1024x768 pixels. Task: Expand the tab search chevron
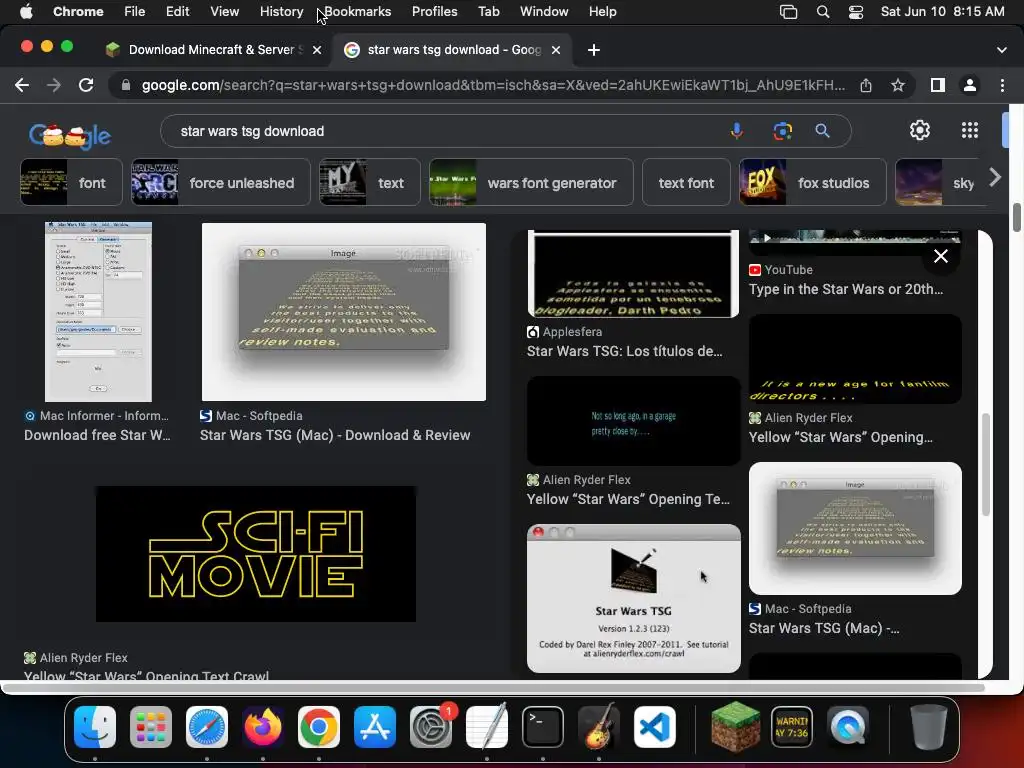(1002, 50)
